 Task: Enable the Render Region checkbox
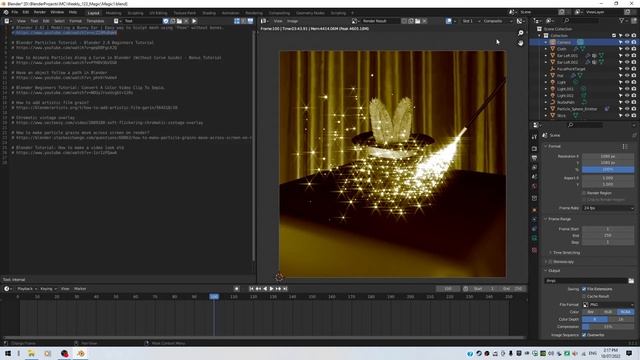pos(584,193)
